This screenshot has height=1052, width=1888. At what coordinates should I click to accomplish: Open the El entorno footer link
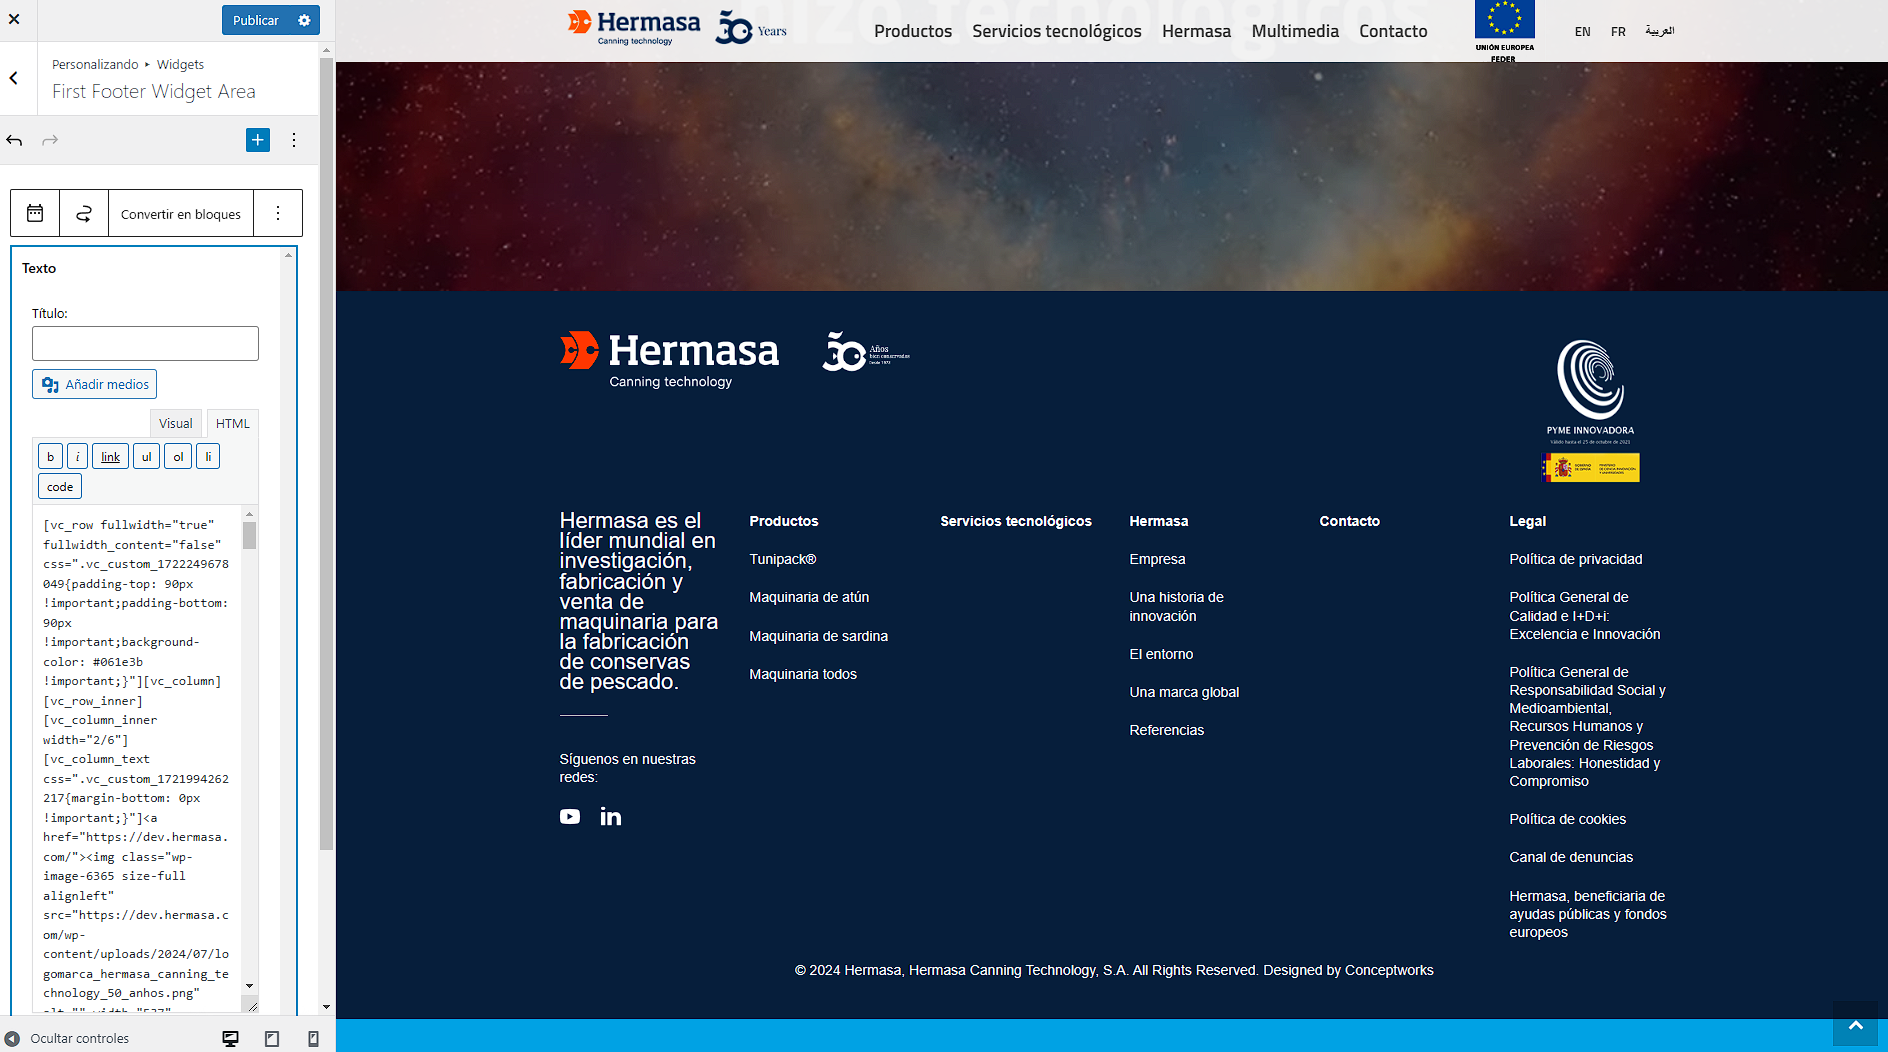[1161, 654]
